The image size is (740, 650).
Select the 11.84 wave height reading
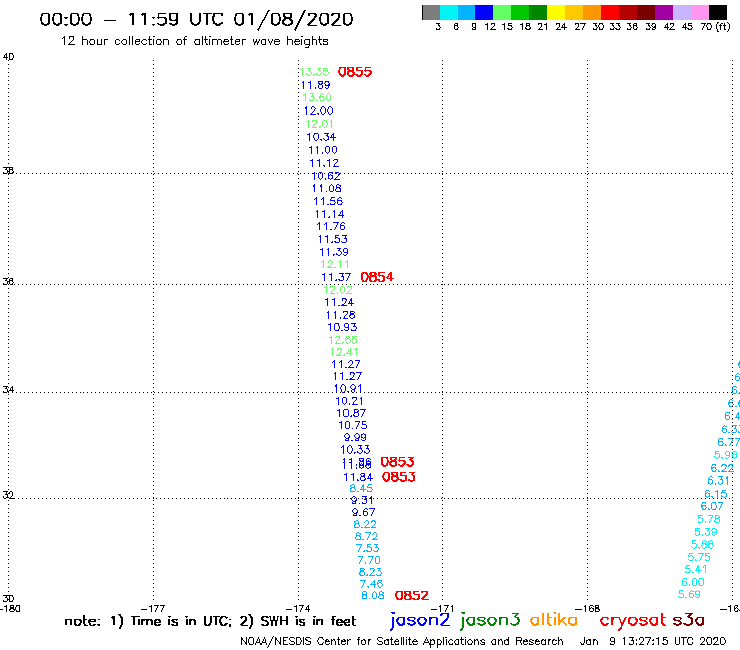358,477
